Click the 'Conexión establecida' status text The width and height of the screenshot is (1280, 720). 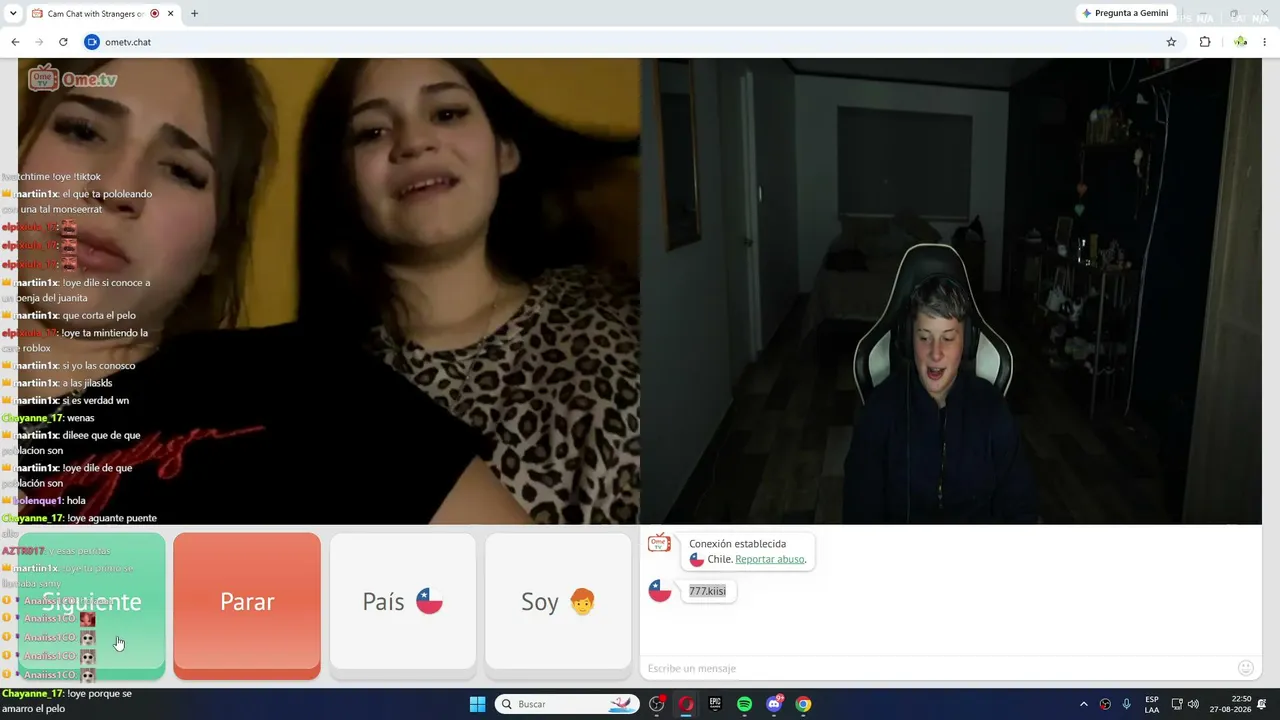(x=737, y=544)
